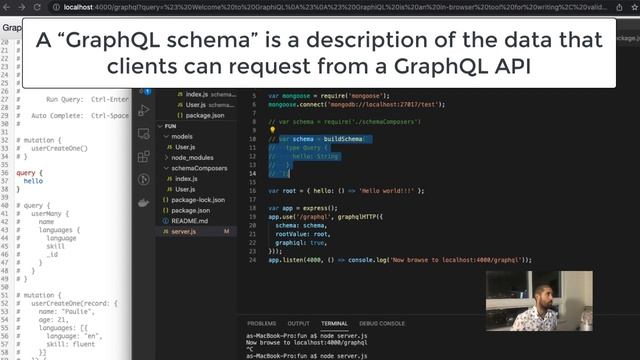Click commented schemaComposers require line
This screenshot has width=640, height=360.
(x=344, y=122)
